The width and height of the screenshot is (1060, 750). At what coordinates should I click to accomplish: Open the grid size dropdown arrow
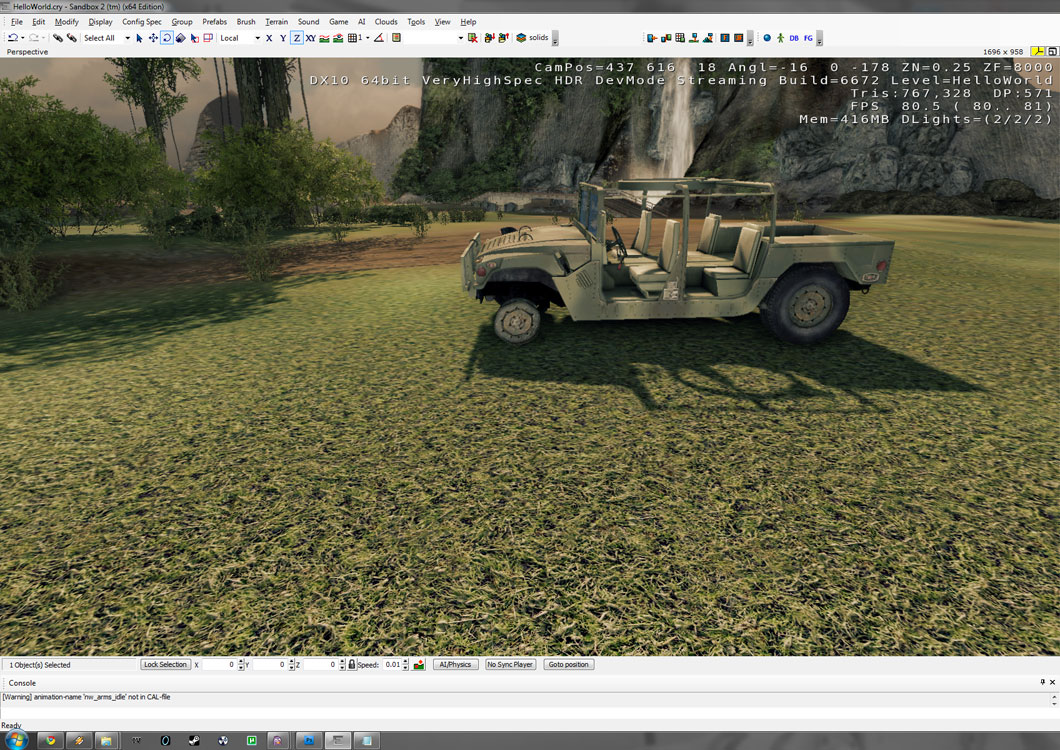pyautogui.click(x=368, y=38)
